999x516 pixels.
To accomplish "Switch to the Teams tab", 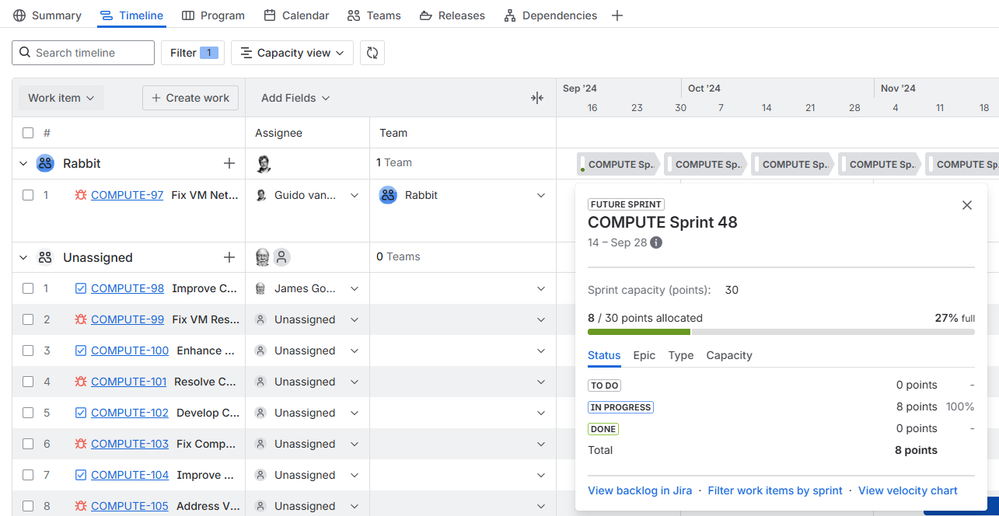I will pos(374,15).
